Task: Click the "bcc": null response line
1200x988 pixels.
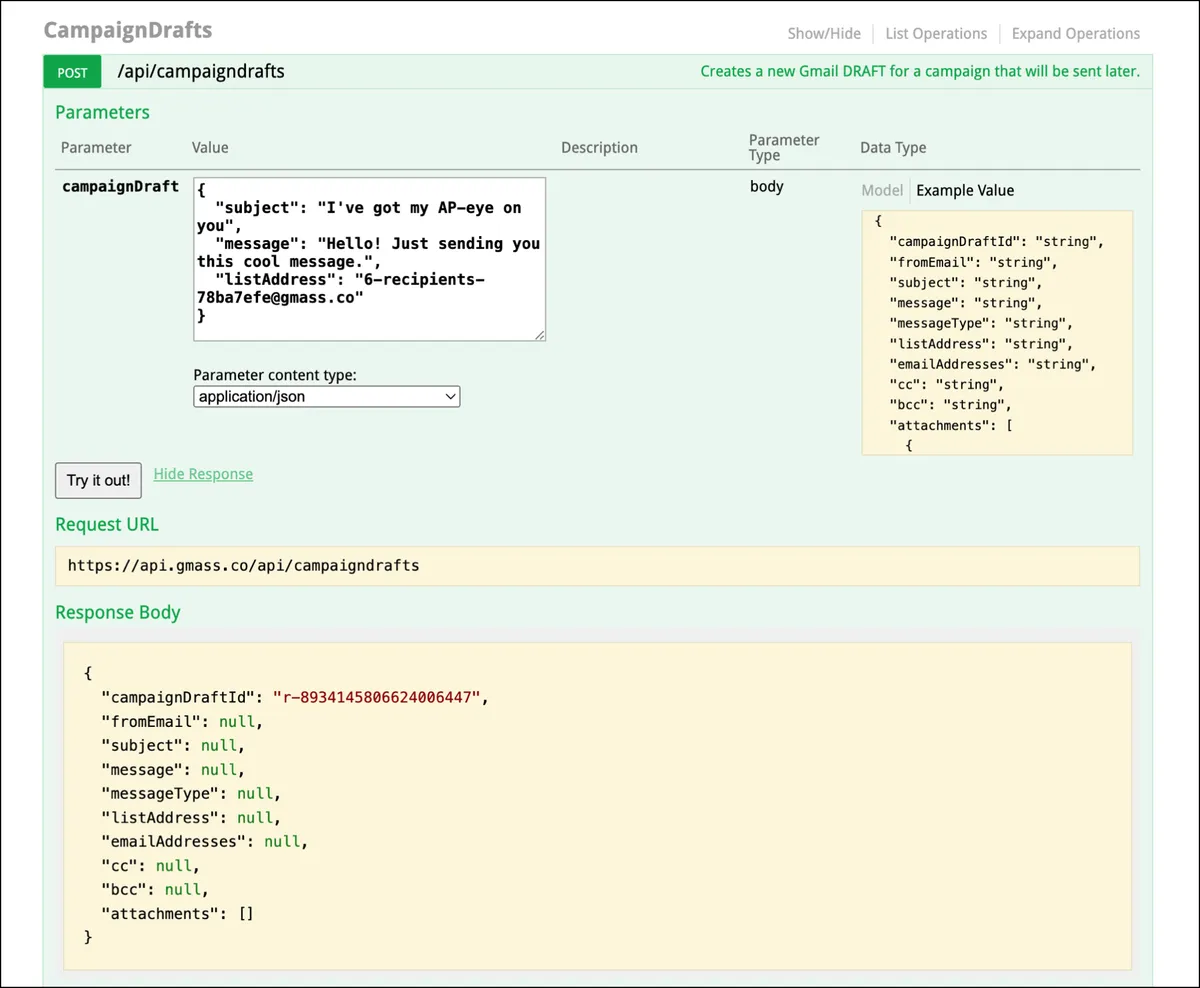Action: pyautogui.click(x=154, y=889)
